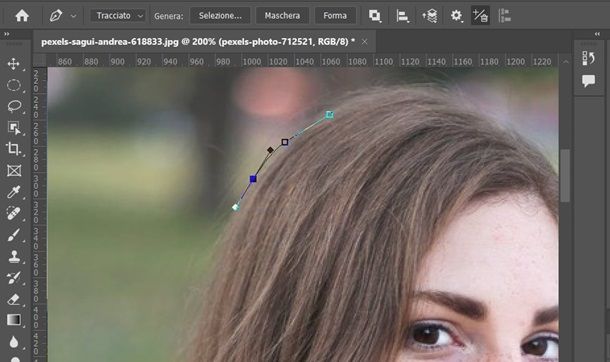The height and width of the screenshot is (362, 610).
Task: Toggle Auto Add/Delete anchor option
Action: pos(480,16)
